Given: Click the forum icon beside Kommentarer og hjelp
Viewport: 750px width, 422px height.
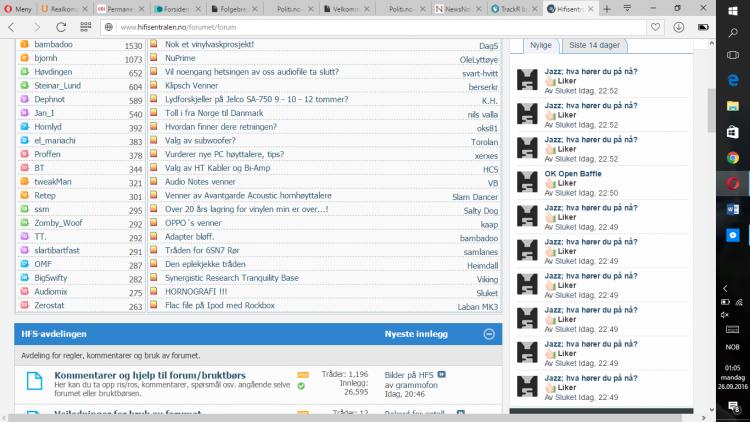Looking at the screenshot, I should (34, 381).
